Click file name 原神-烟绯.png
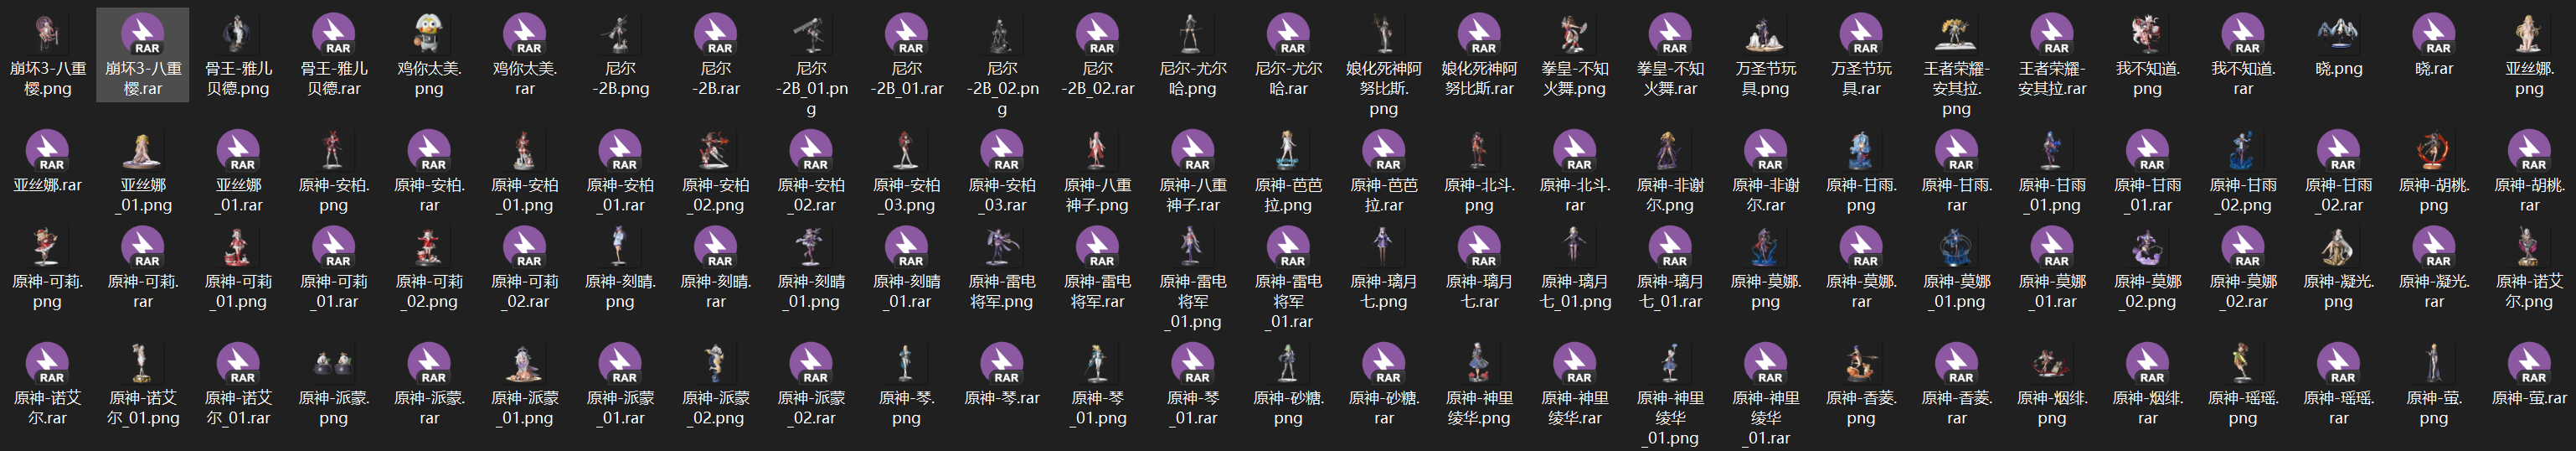 point(2053,408)
